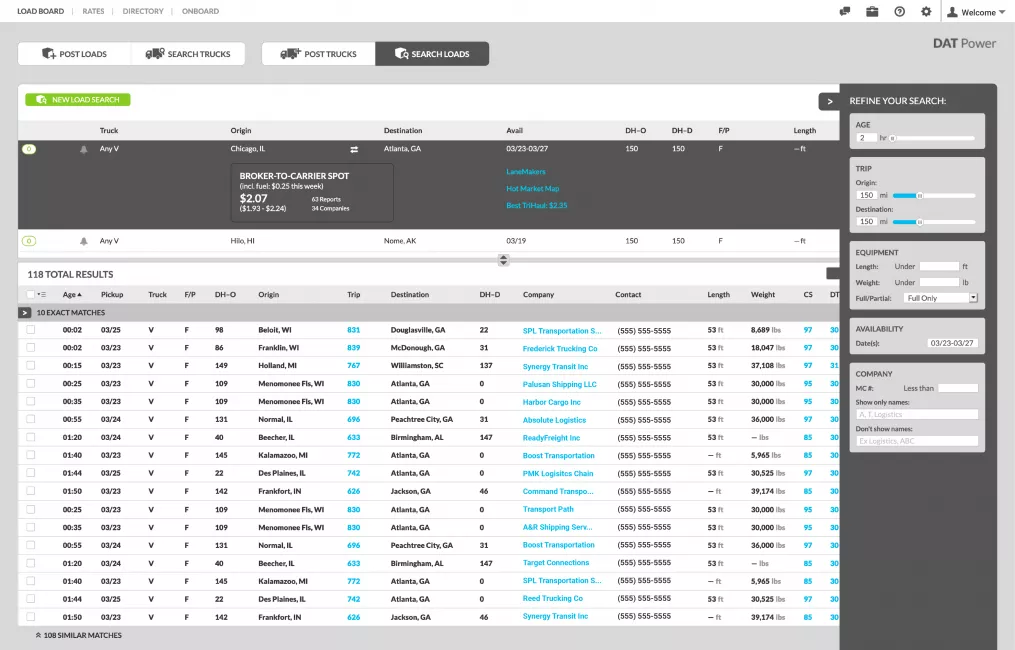Switch to Post Trucks tab

318,54
